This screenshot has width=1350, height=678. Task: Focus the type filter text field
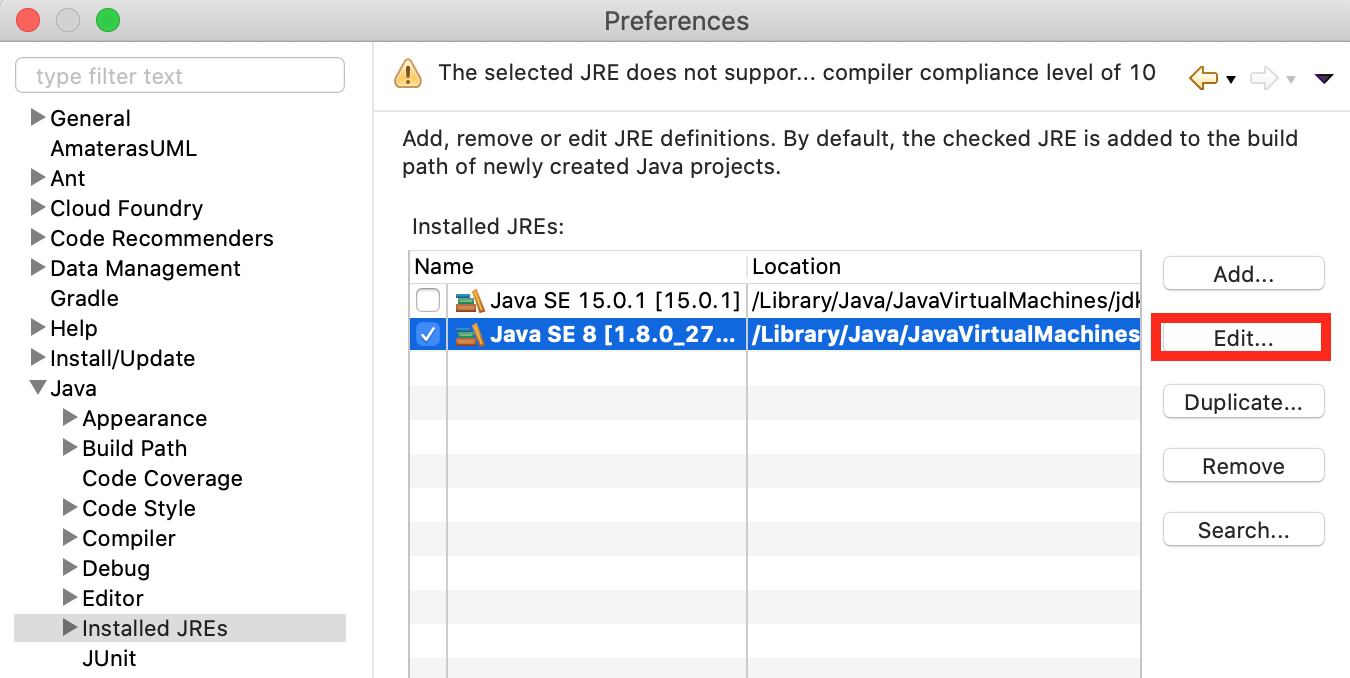click(x=180, y=76)
